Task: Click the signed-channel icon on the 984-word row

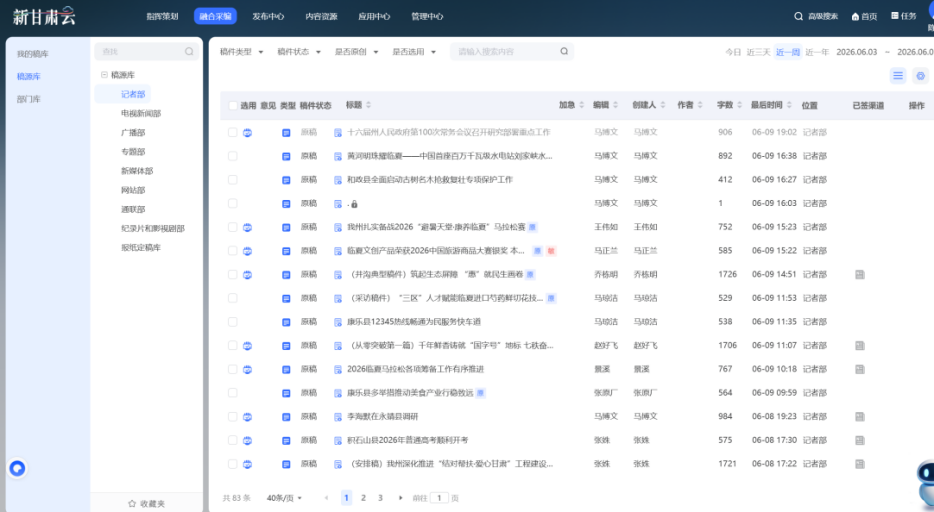Action: click(x=860, y=417)
